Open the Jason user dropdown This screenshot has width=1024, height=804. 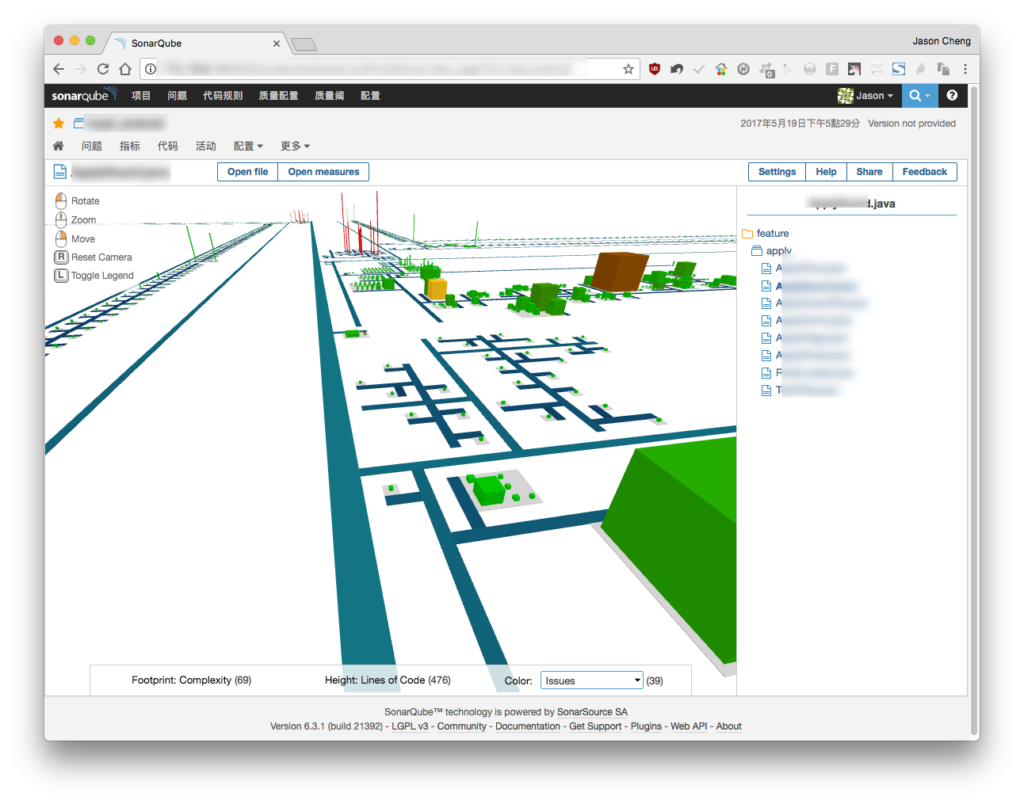click(865, 95)
